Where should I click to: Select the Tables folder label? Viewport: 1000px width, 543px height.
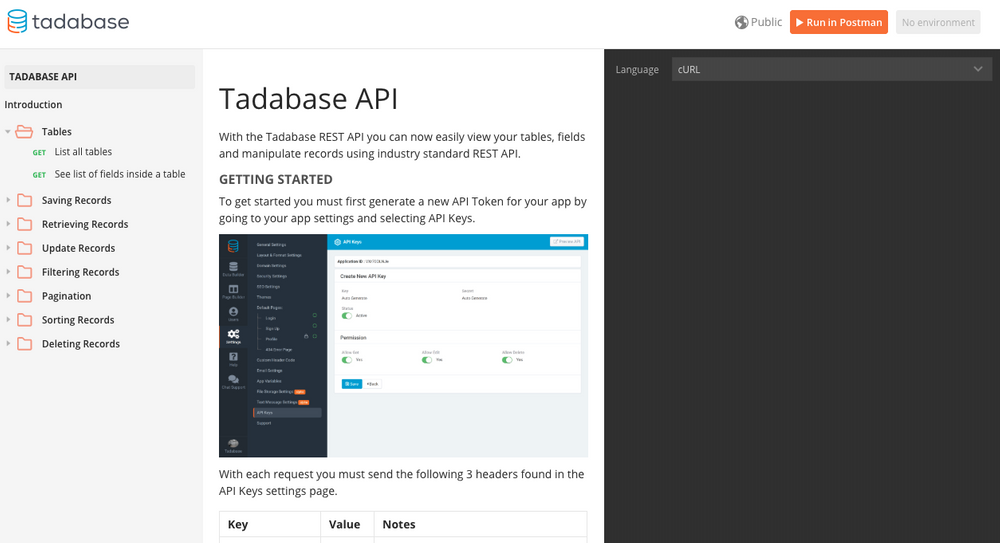57,132
